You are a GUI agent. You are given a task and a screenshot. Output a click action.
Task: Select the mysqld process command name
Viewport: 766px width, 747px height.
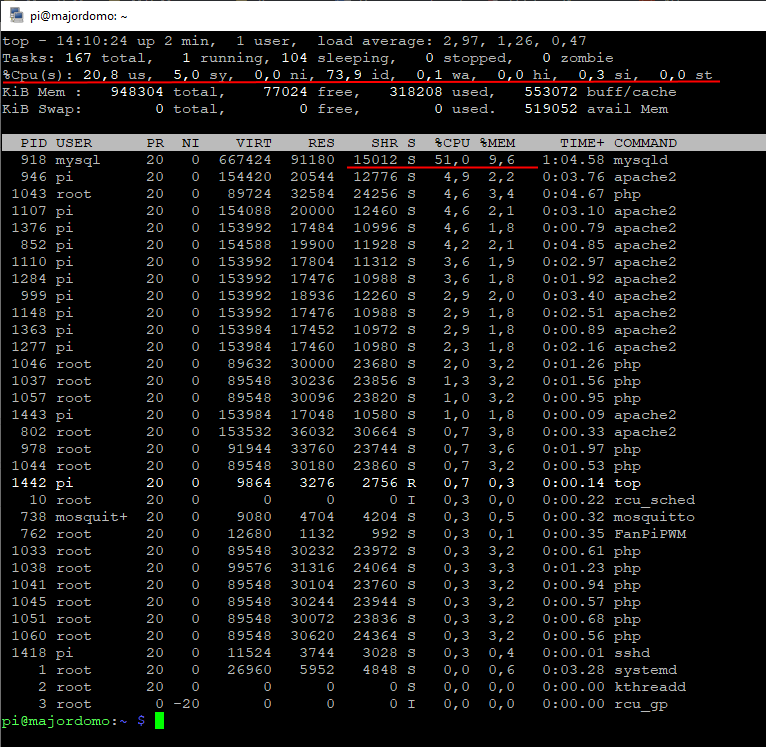click(640, 160)
